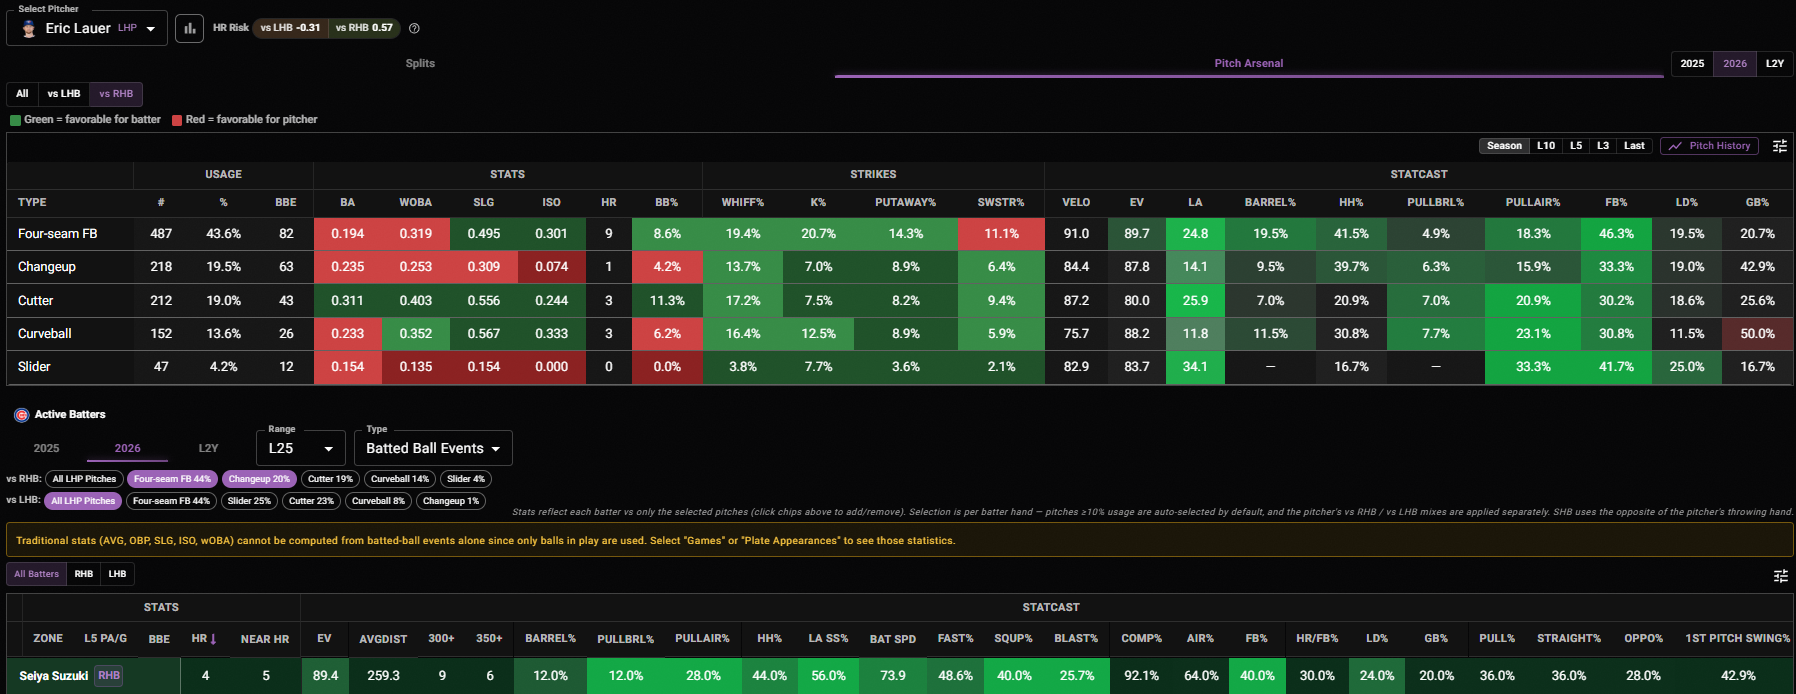Viewport: 1796px width, 694px height.
Task: Enable Slider 25% chip for vs LHB
Action: coord(249,501)
